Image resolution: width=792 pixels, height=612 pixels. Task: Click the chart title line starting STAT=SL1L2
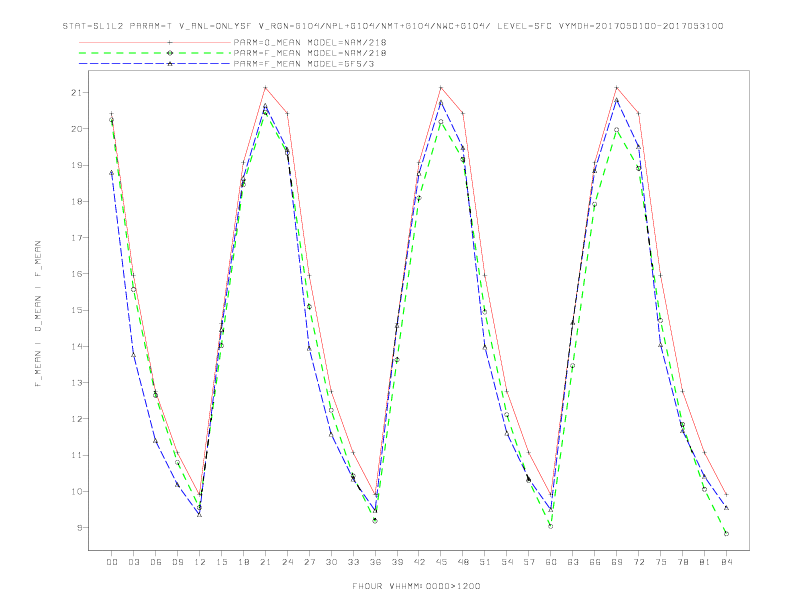point(393,26)
